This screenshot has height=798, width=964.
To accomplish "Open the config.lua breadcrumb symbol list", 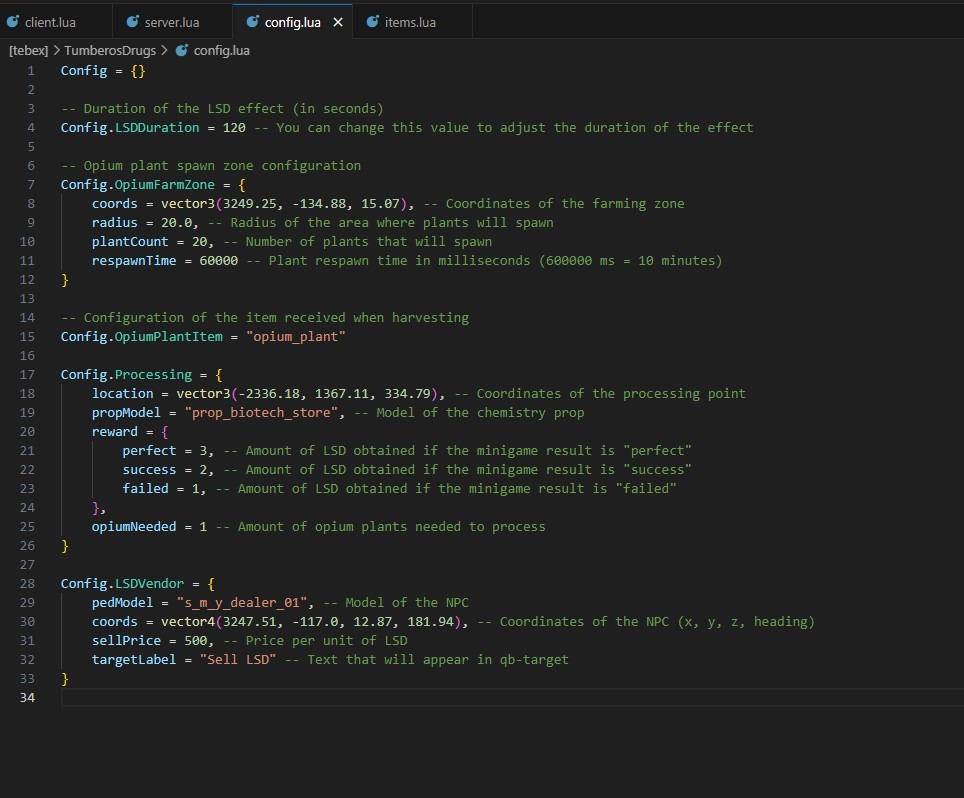I will [221, 49].
